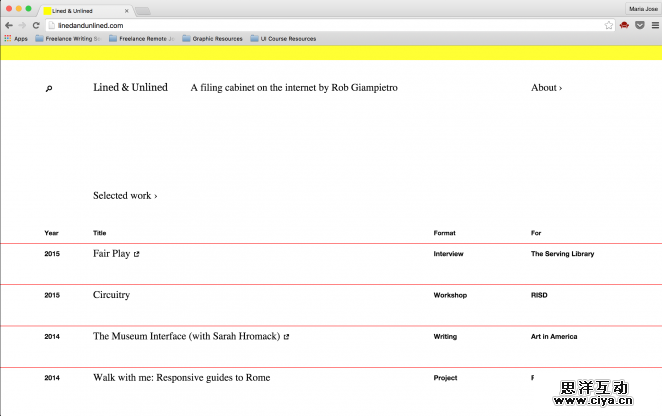Open the Apps shortcut in bookmarks bar
662x416 pixels.
tap(15, 39)
